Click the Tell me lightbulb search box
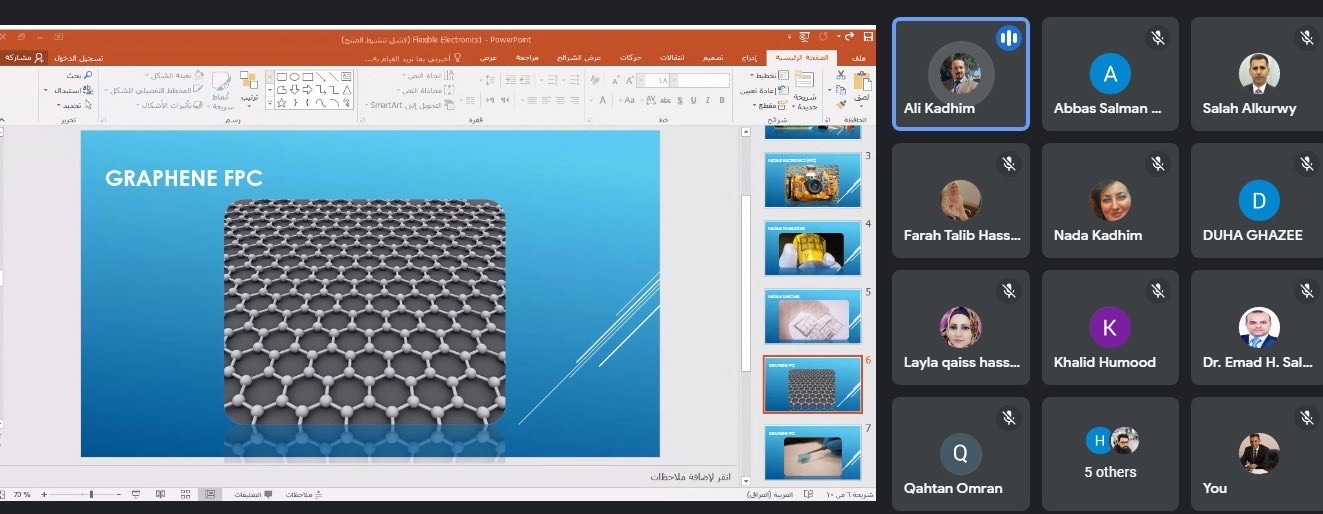Viewport: 1323px width, 514px height. pyautogui.click(x=412, y=58)
